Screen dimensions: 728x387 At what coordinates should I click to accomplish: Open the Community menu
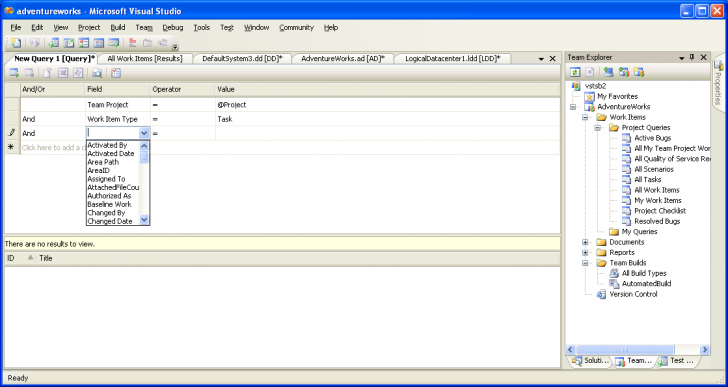[x=297, y=27]
